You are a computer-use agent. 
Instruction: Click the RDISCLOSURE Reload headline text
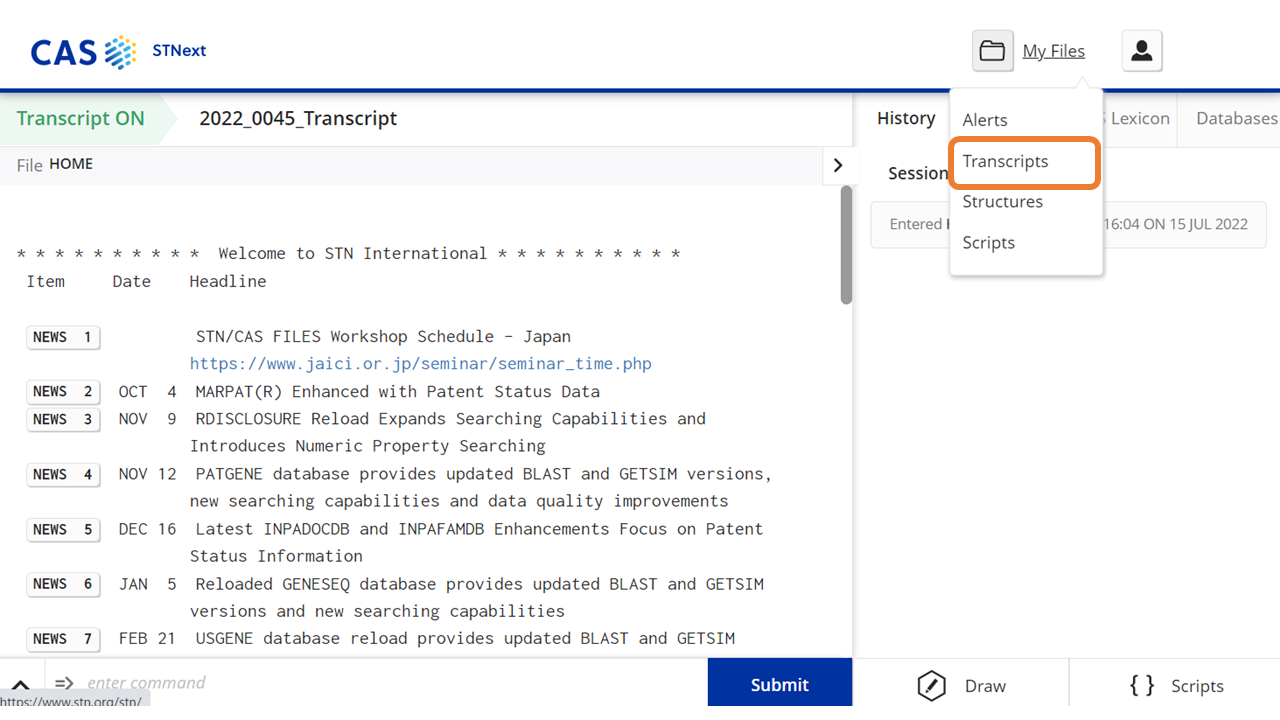tap(448, 432)
